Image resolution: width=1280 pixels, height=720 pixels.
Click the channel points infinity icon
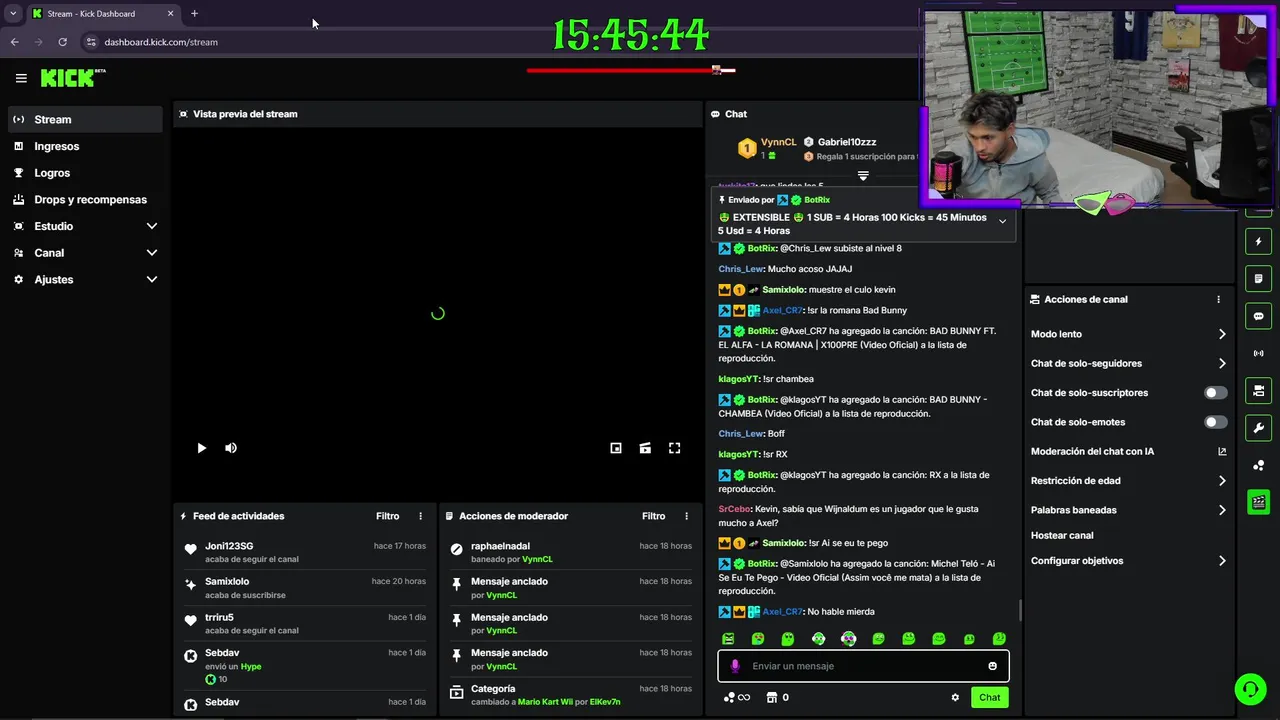(x=737, y=698)
